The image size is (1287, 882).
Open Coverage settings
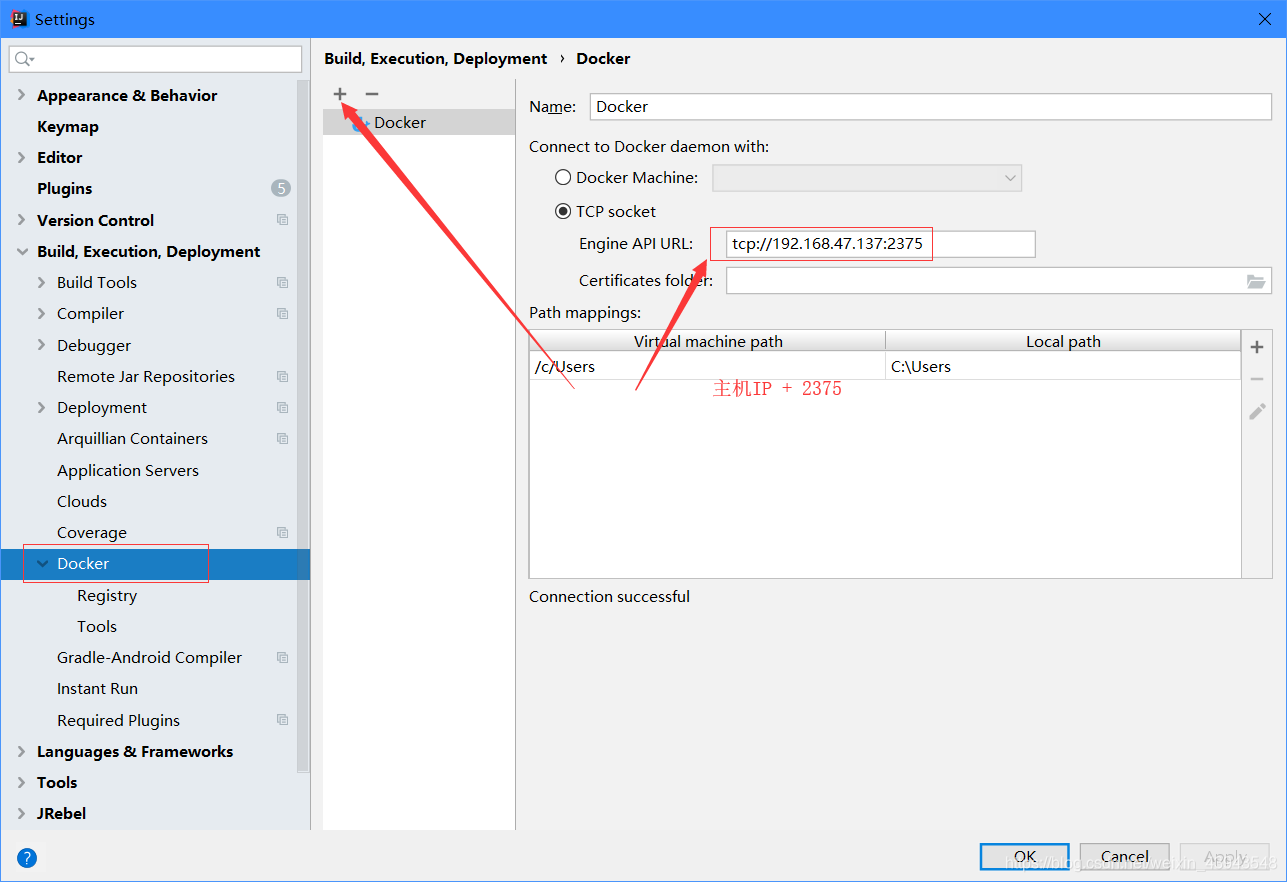(92, 532)
